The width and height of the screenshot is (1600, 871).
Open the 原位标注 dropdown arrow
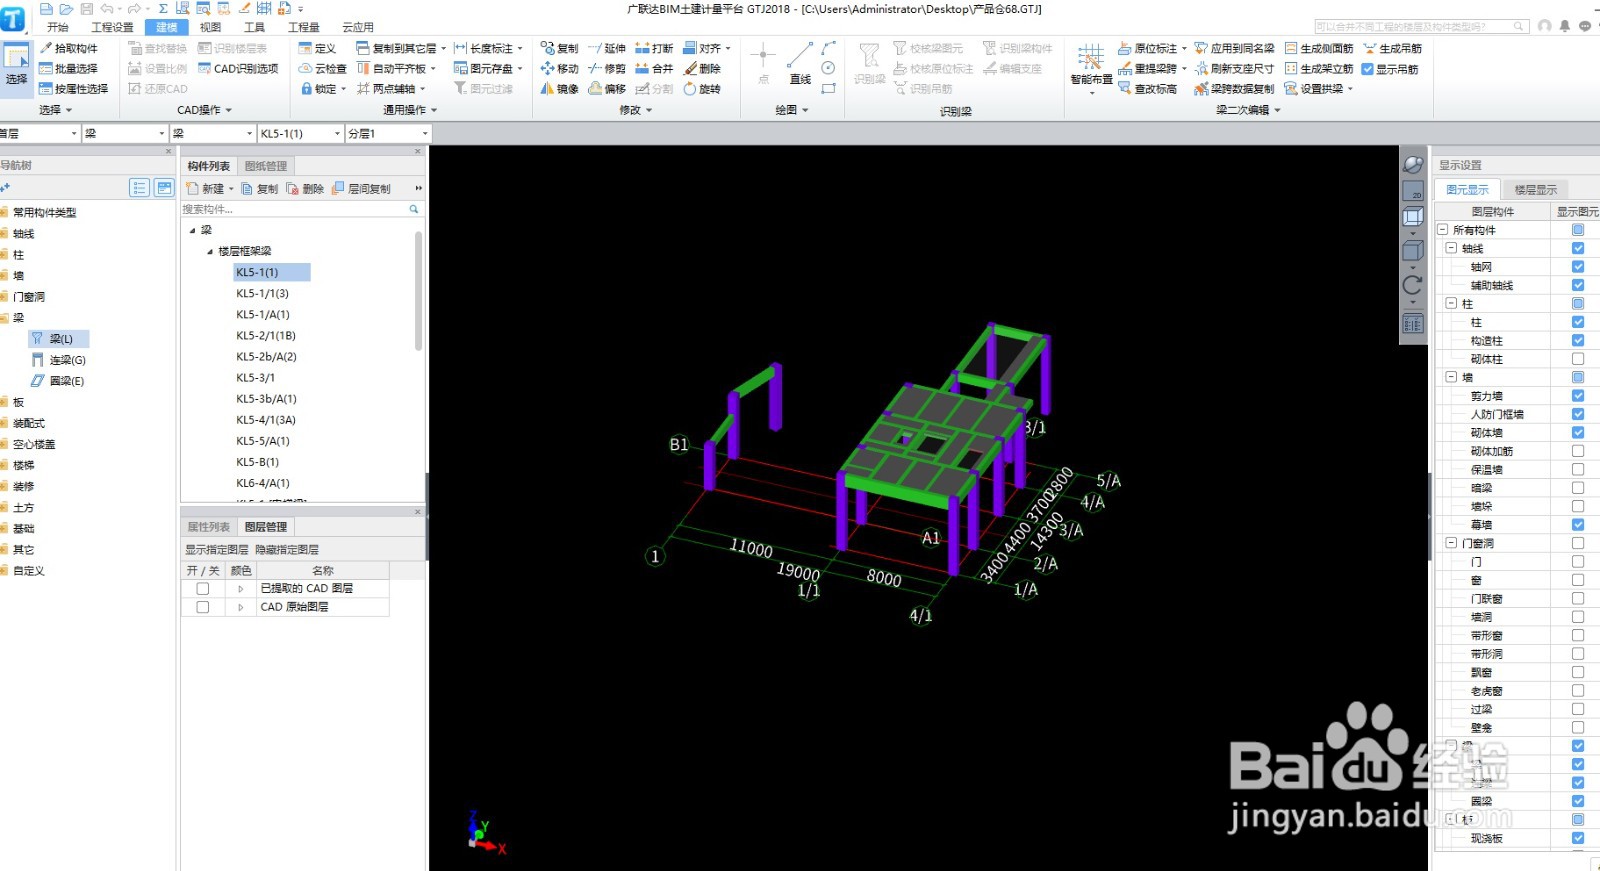(1184, 48)
